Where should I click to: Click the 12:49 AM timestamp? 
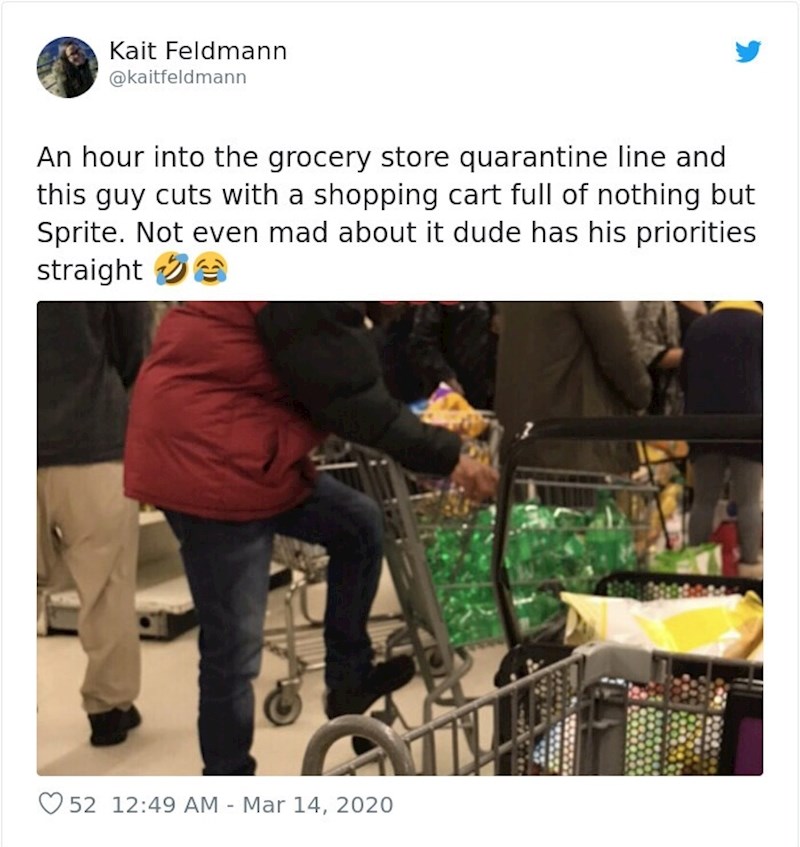tap(165, 804)
